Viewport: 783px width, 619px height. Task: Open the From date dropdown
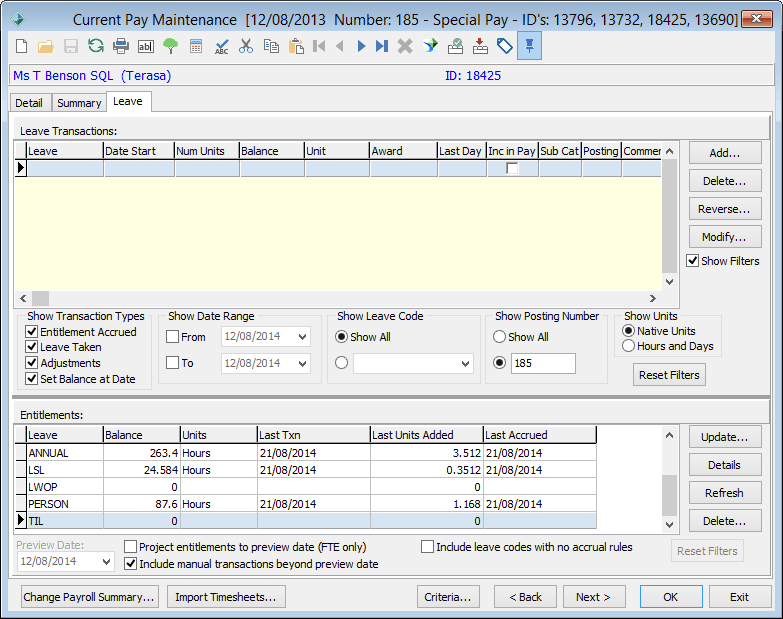pos(302,337)
